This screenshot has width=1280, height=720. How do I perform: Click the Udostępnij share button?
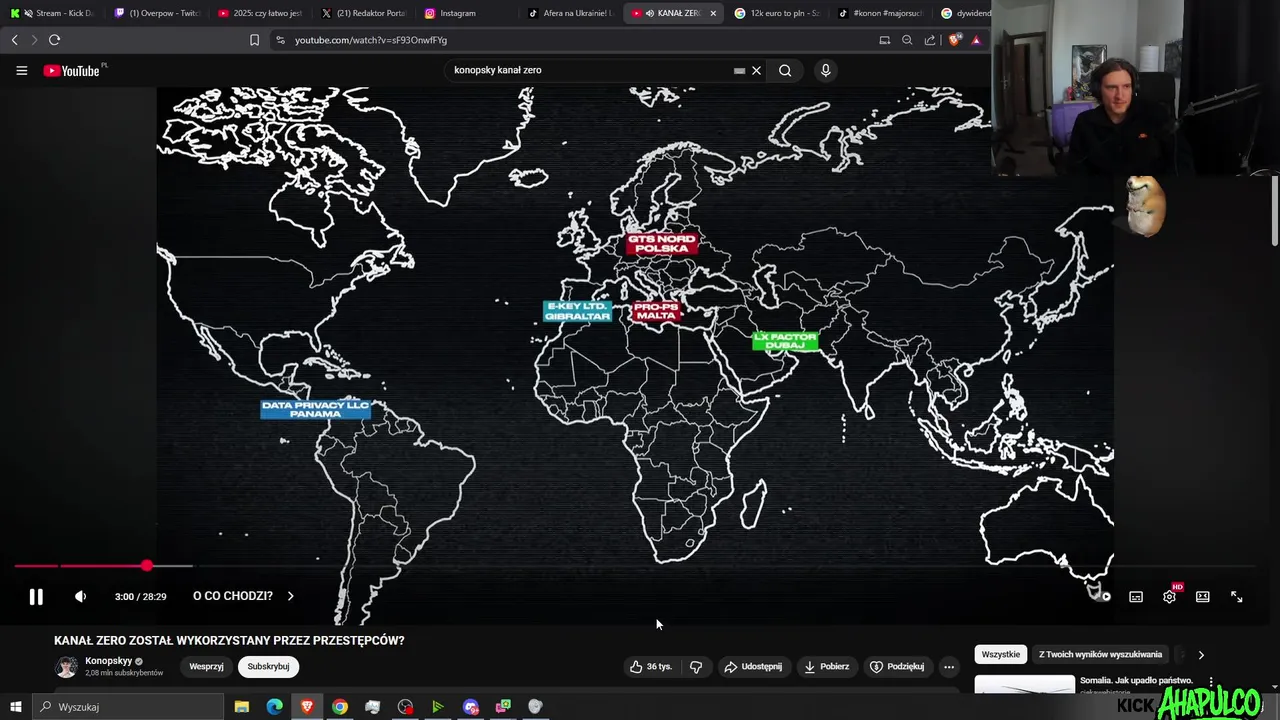[753, 666]
